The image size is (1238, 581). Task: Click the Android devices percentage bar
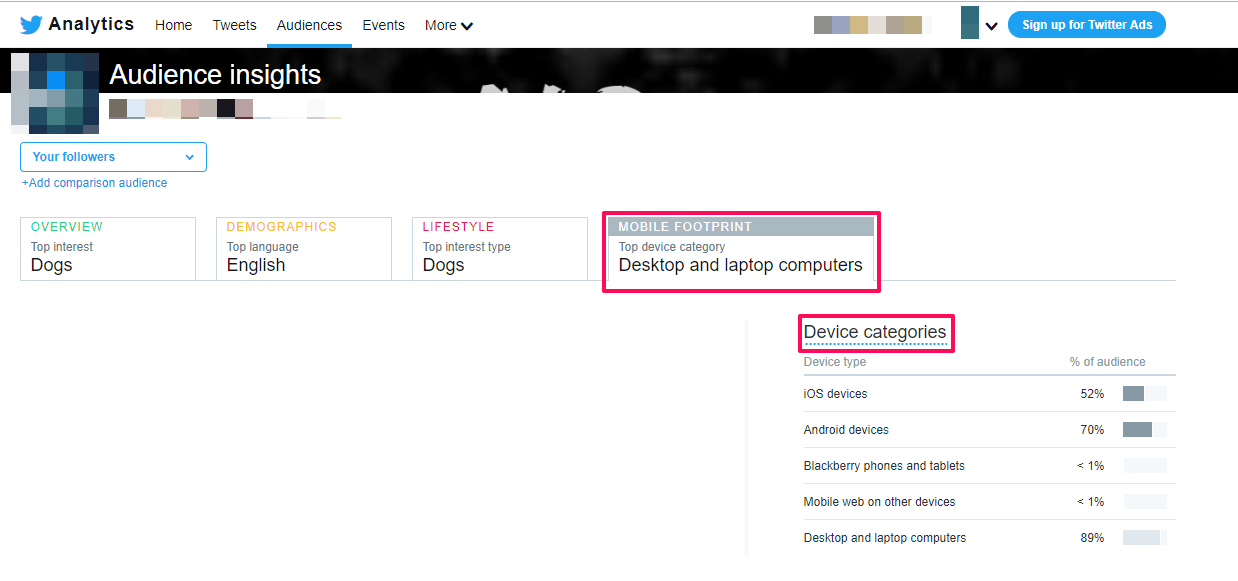[1144, 430]
